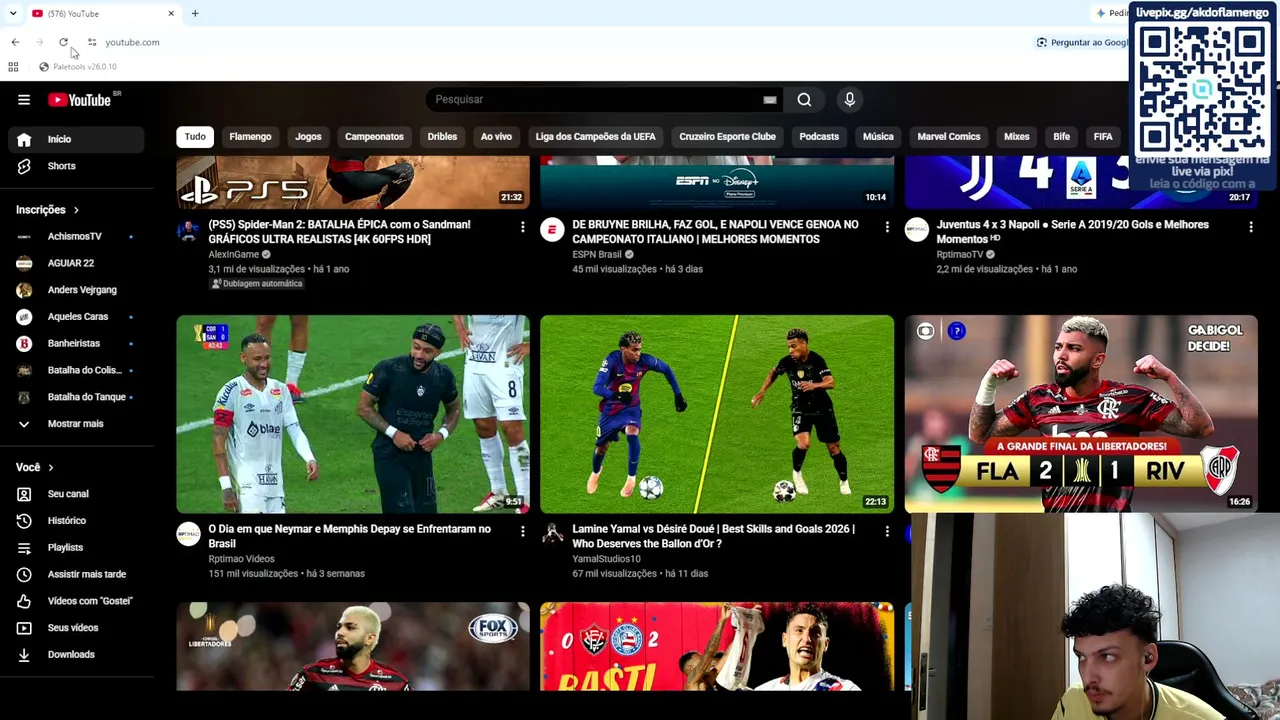Expand the Você section chevron
Viewport: 1280px width, 720px height.
pos(51,468)
